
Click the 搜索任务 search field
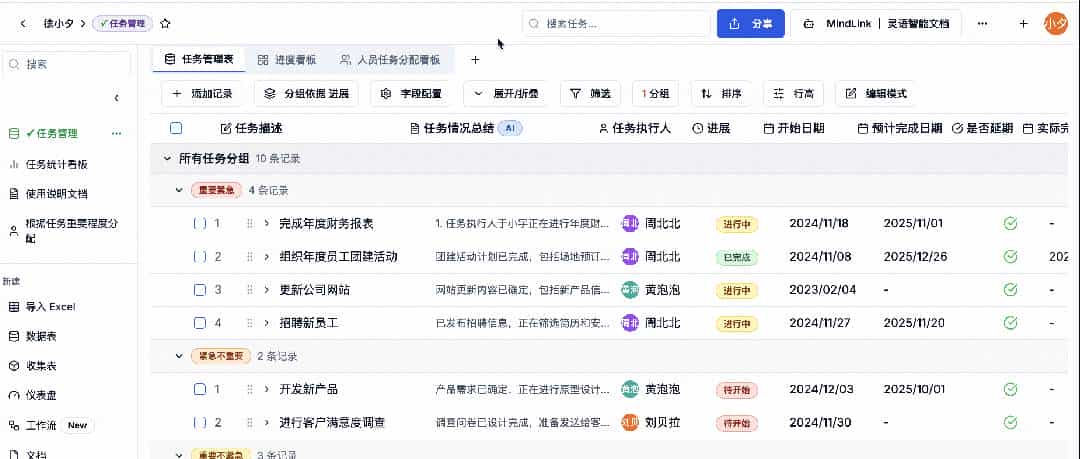pyautogui.click(x=616, y=23)
